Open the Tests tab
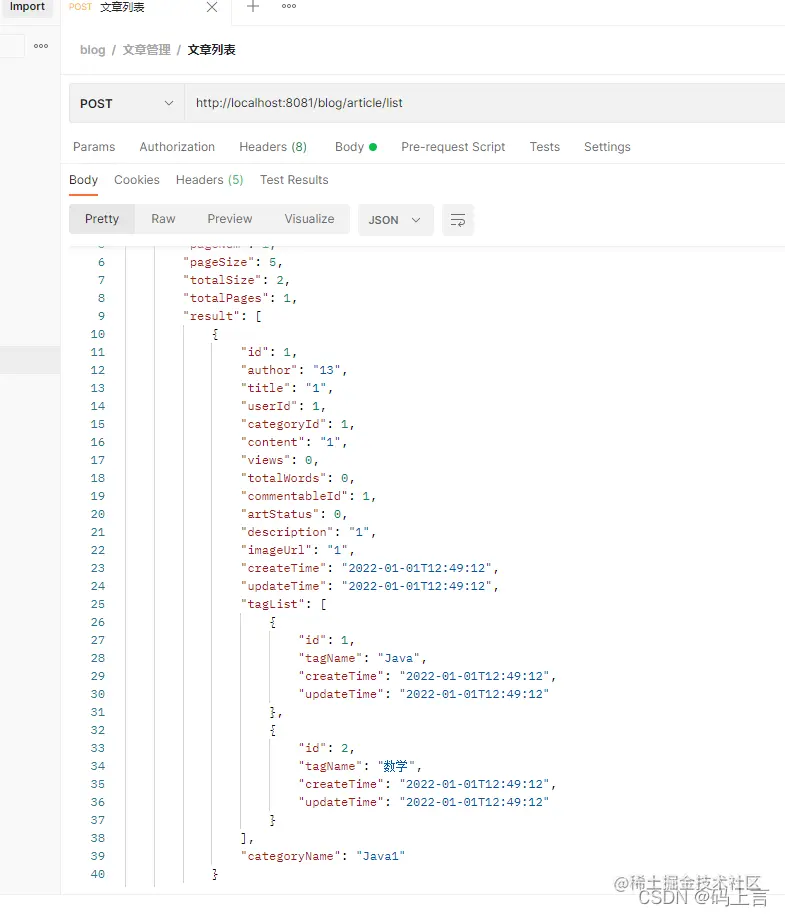The width and height of the screenshot is (785, 916). point(544,147)
